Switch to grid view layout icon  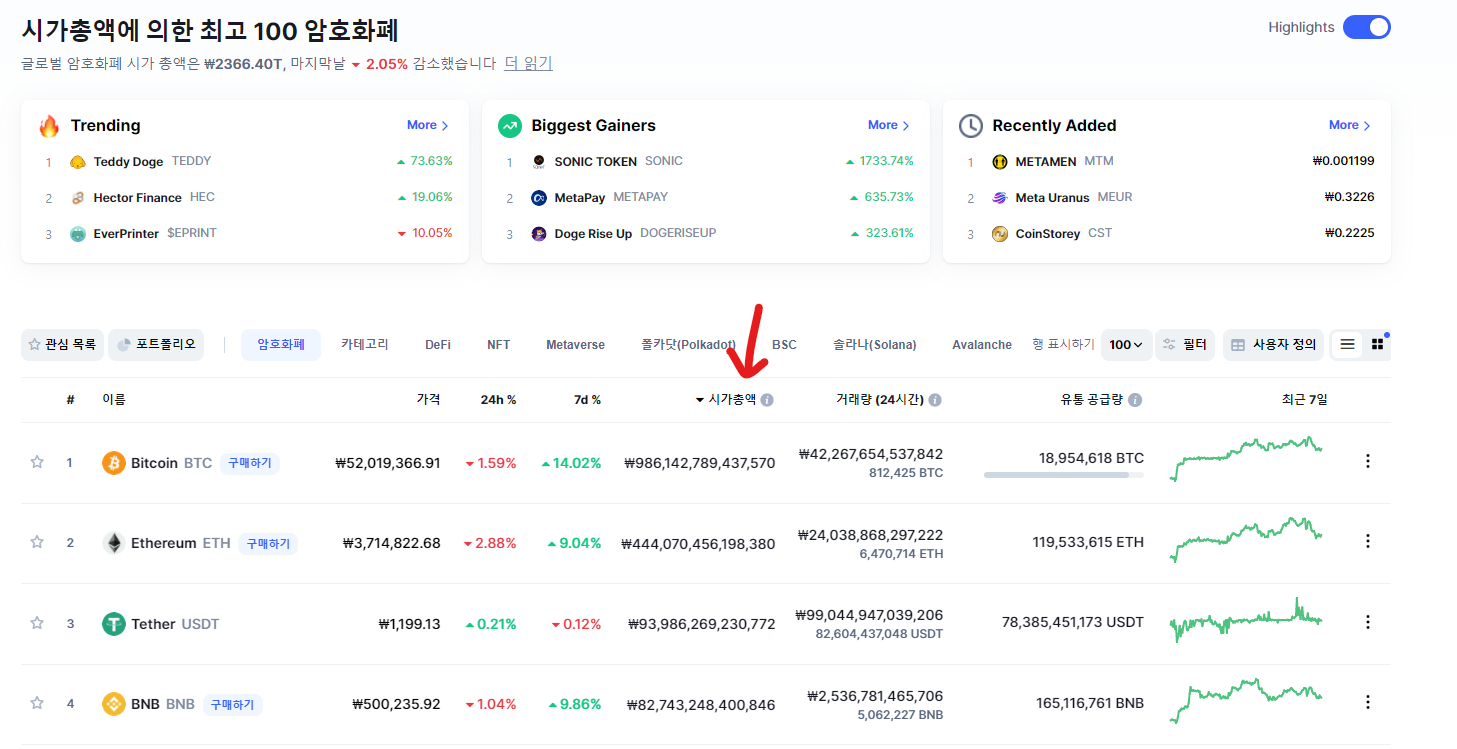(x=1377, y=344)
